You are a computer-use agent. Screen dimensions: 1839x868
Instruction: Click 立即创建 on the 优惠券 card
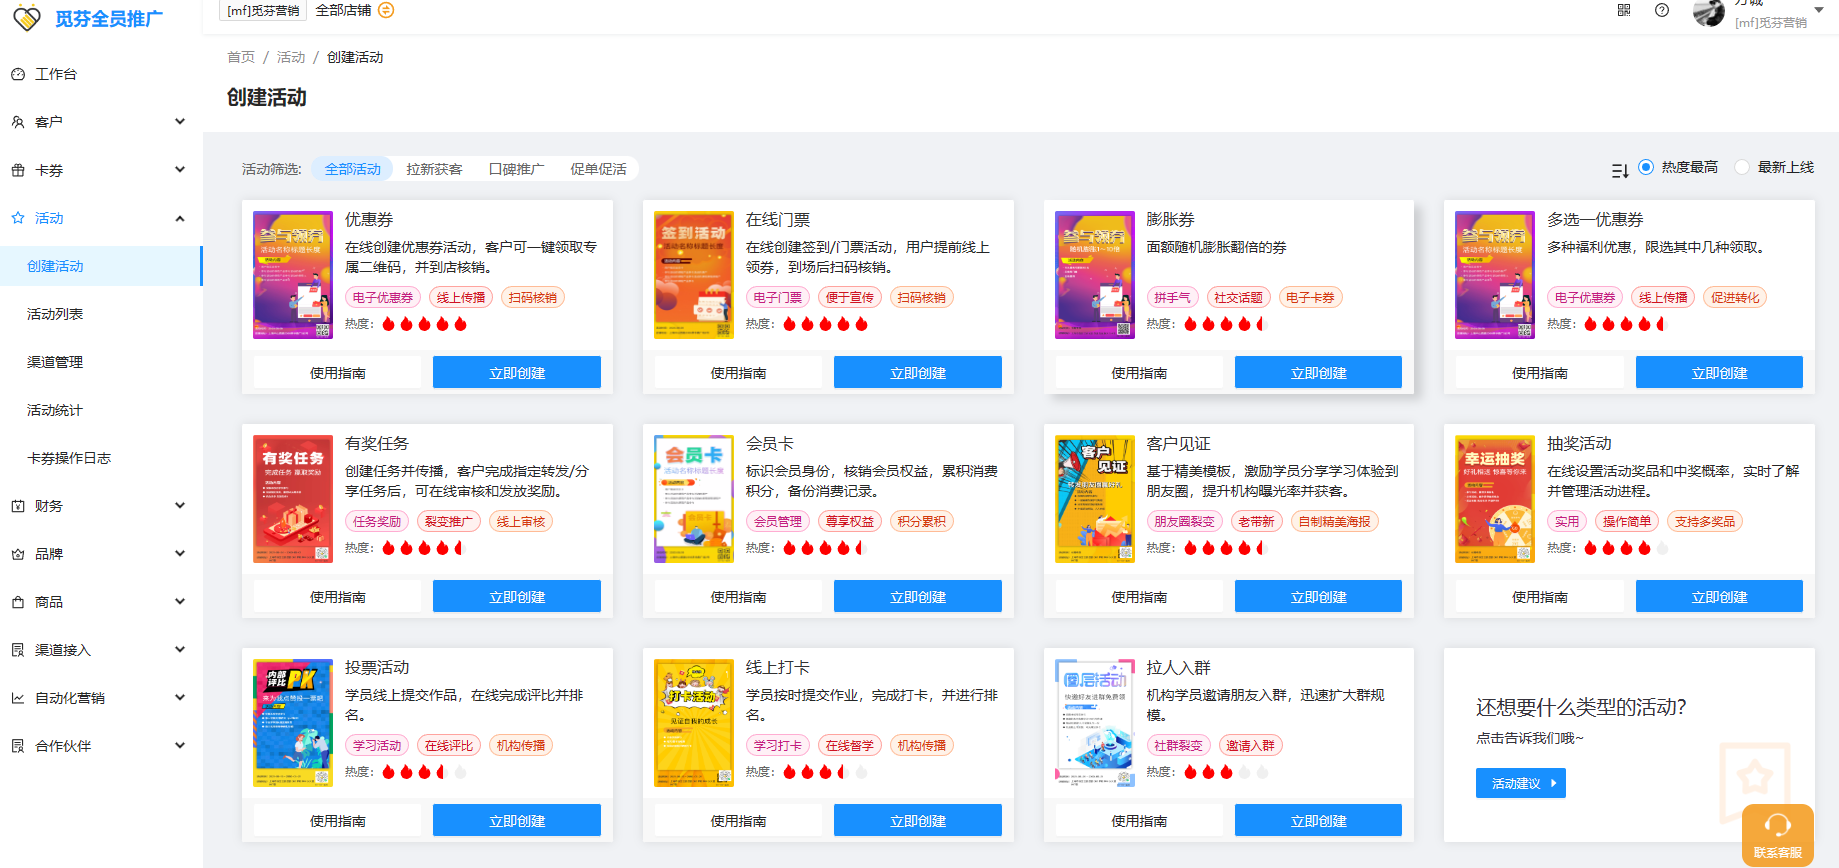[517, 372]
